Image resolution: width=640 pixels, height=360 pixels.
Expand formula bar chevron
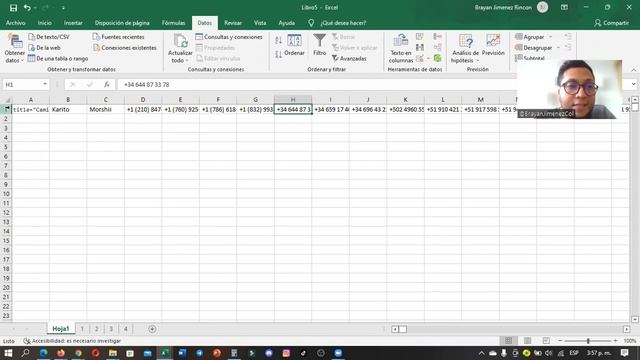[x=633, y=84]
